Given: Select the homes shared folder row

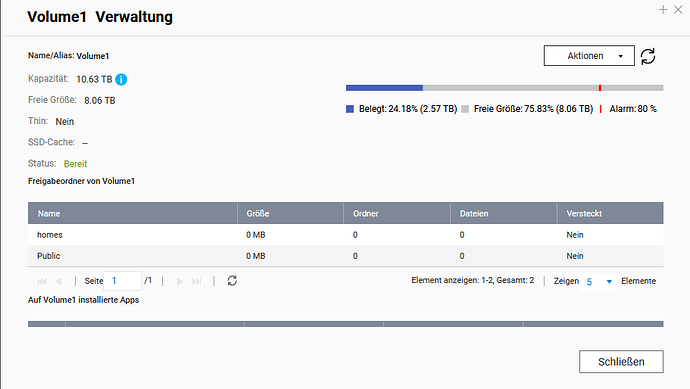Looking at the screenshot, I should (345, 235).
